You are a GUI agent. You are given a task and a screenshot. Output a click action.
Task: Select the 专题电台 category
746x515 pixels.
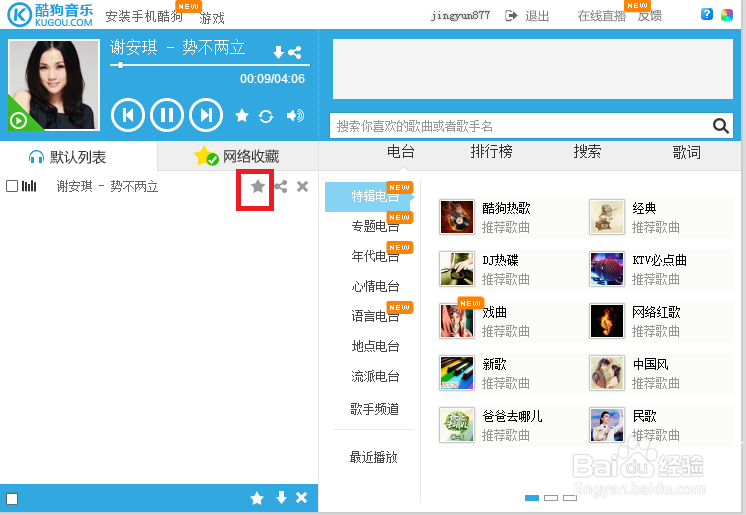[x=375, y=226]
